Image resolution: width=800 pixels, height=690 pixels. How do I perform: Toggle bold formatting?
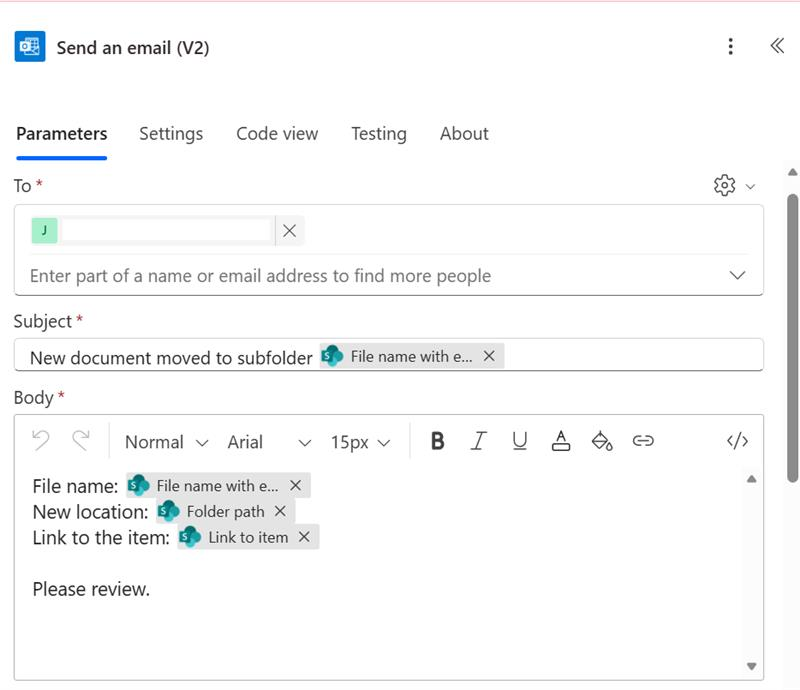tap(437, 441)
